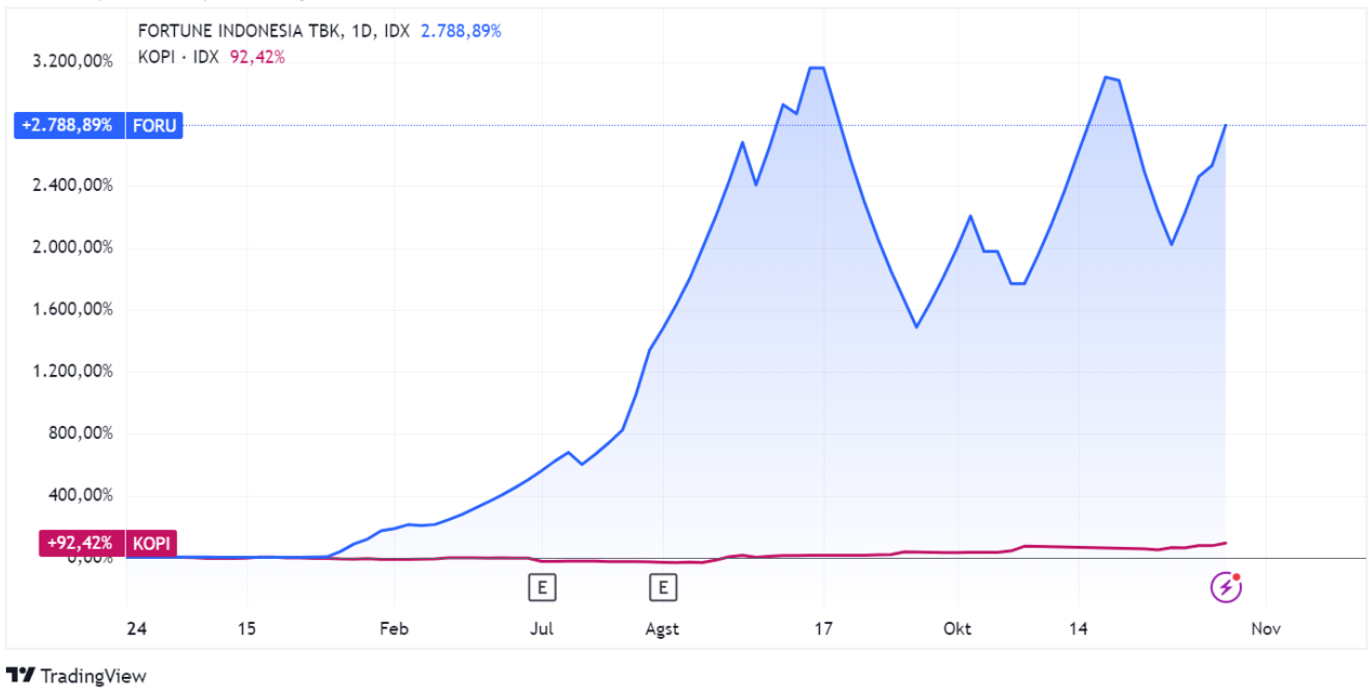Select the pink KOPI price label
This screenshot has height=690, width=1369.
coord(107,543)
